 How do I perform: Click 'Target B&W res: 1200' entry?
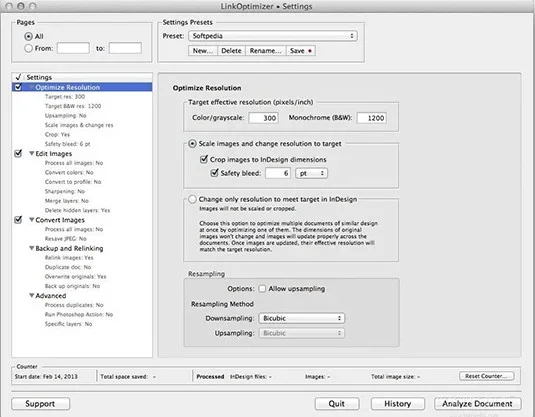click(73, 106)
